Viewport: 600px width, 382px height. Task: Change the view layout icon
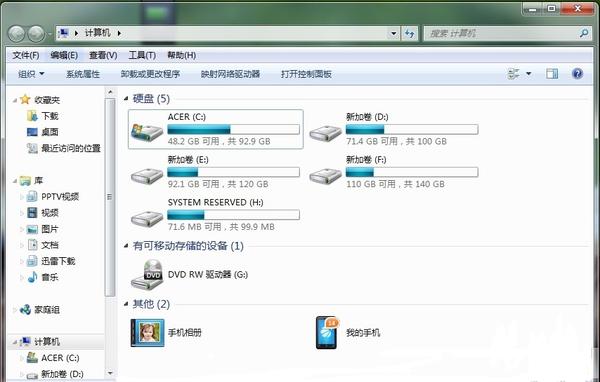513,73
